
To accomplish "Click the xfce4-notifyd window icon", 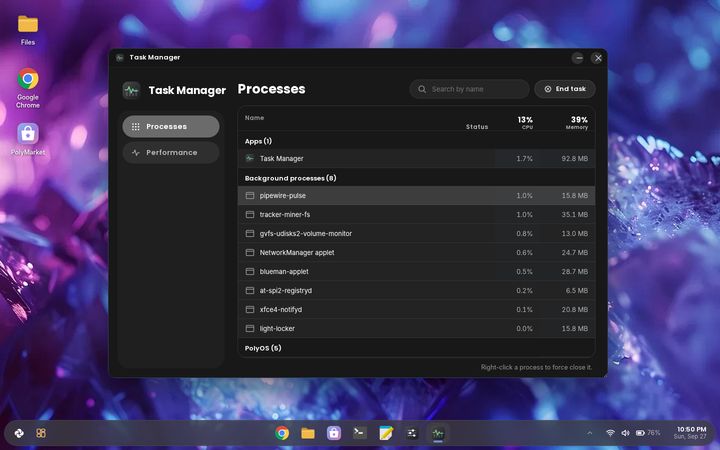I will coord(250,309).
